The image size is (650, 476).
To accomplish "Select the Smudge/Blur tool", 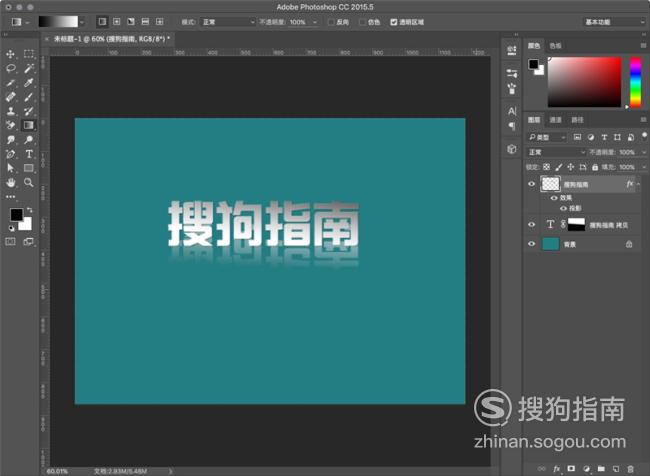I will pos(10,140).
